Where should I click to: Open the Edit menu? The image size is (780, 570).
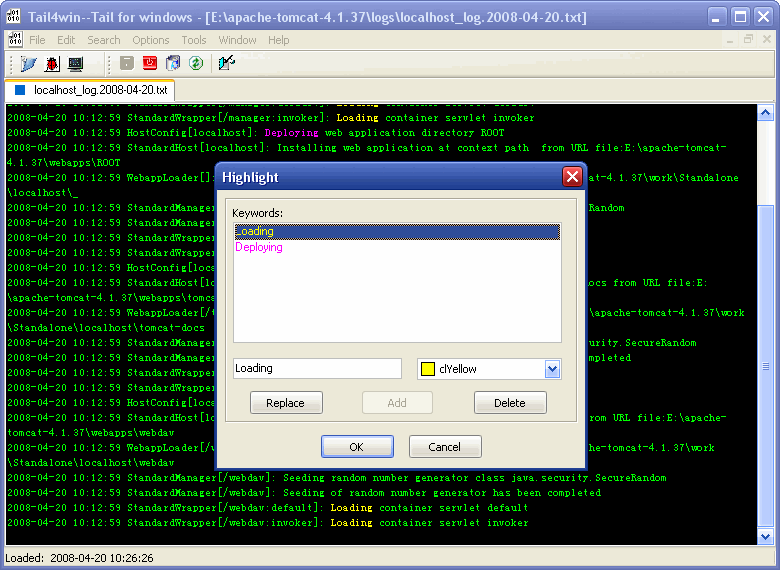(x=66, y=40)
